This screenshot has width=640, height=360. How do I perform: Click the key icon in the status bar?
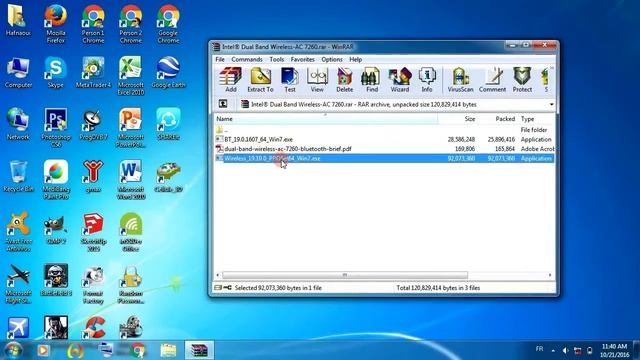(x=227, y=288)
